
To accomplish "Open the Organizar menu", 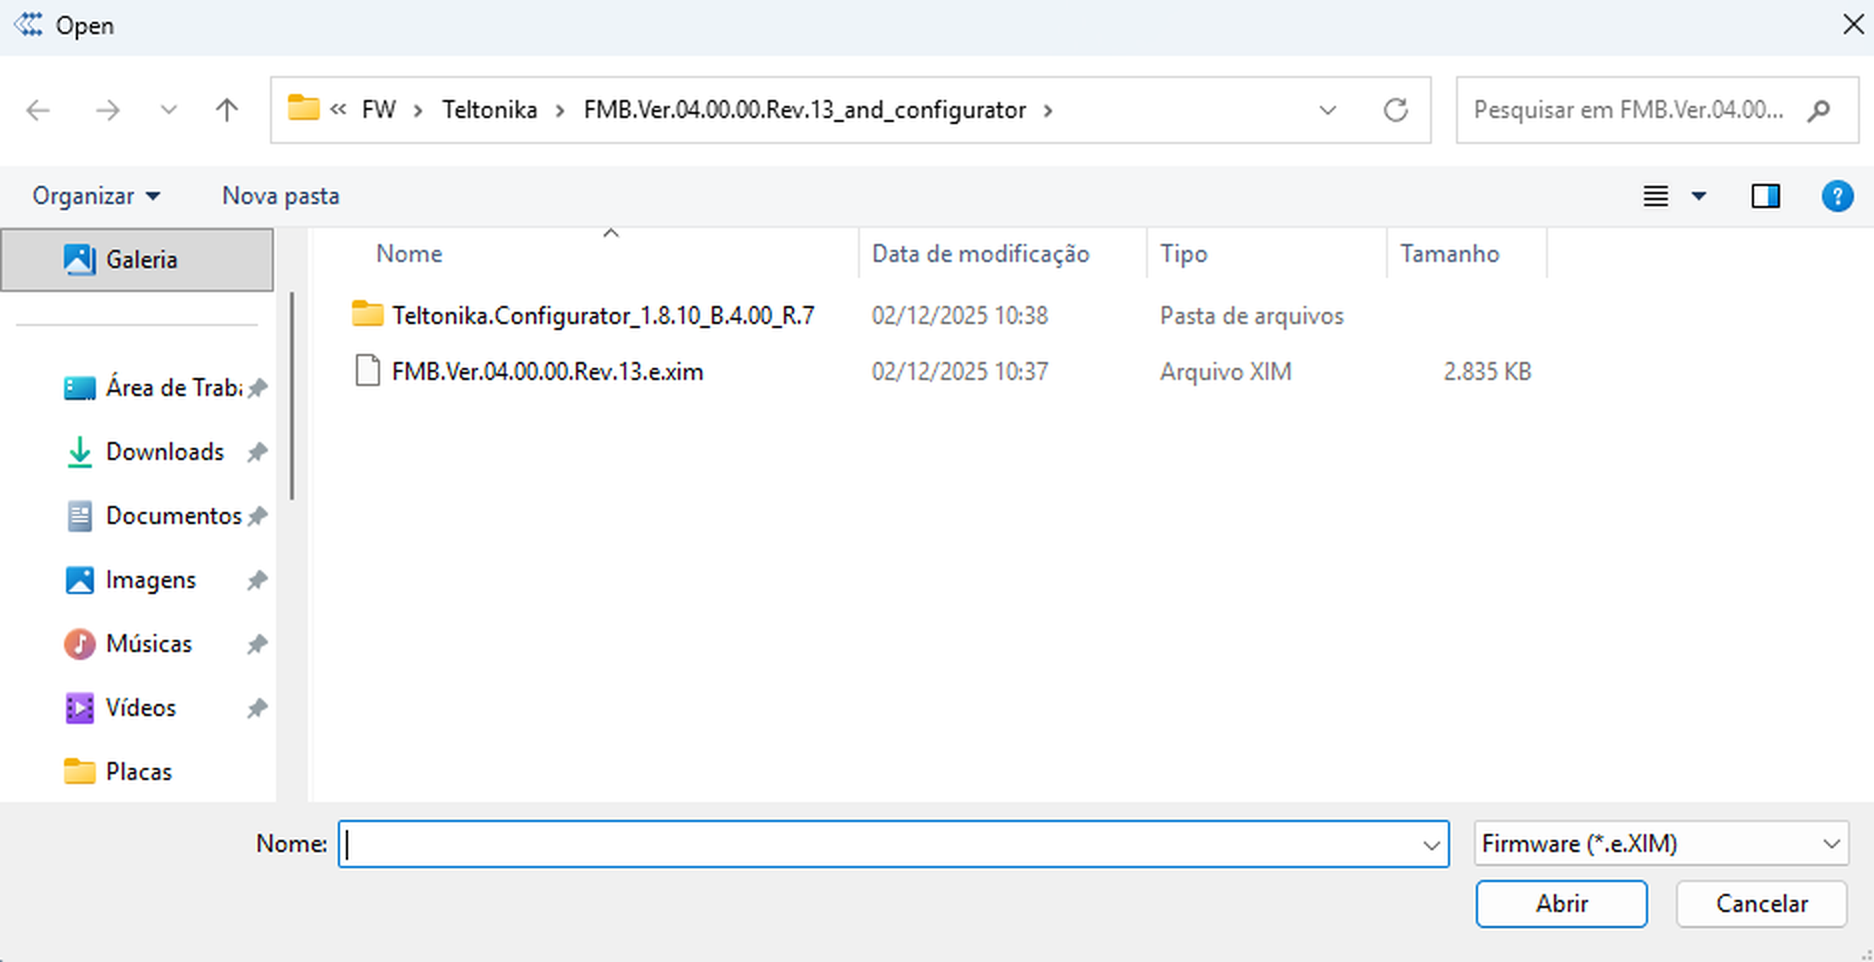I will click(96, 196).
